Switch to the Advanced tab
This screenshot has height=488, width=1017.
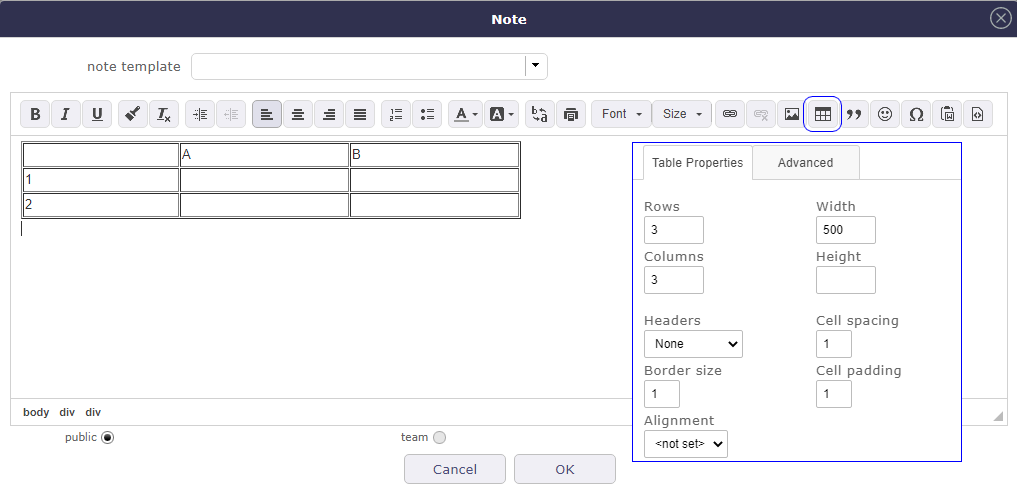(x=805, y=163)
